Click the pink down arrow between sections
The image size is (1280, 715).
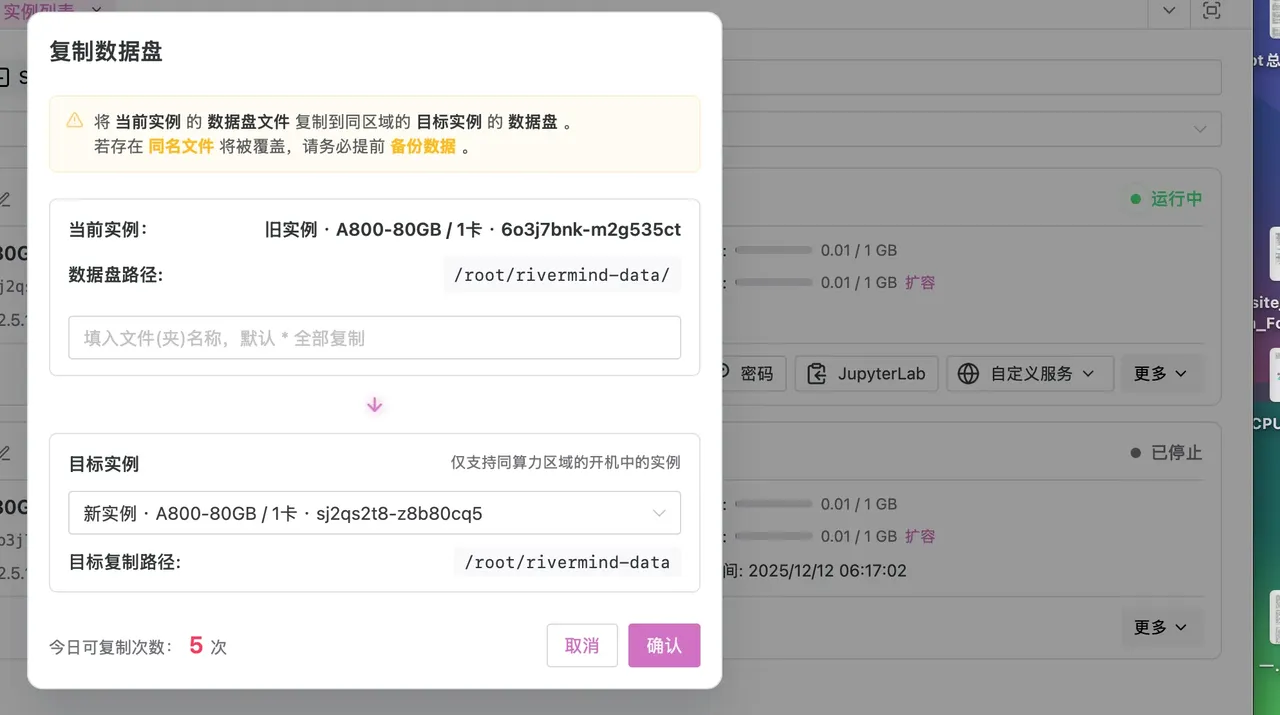pos(375,405)
